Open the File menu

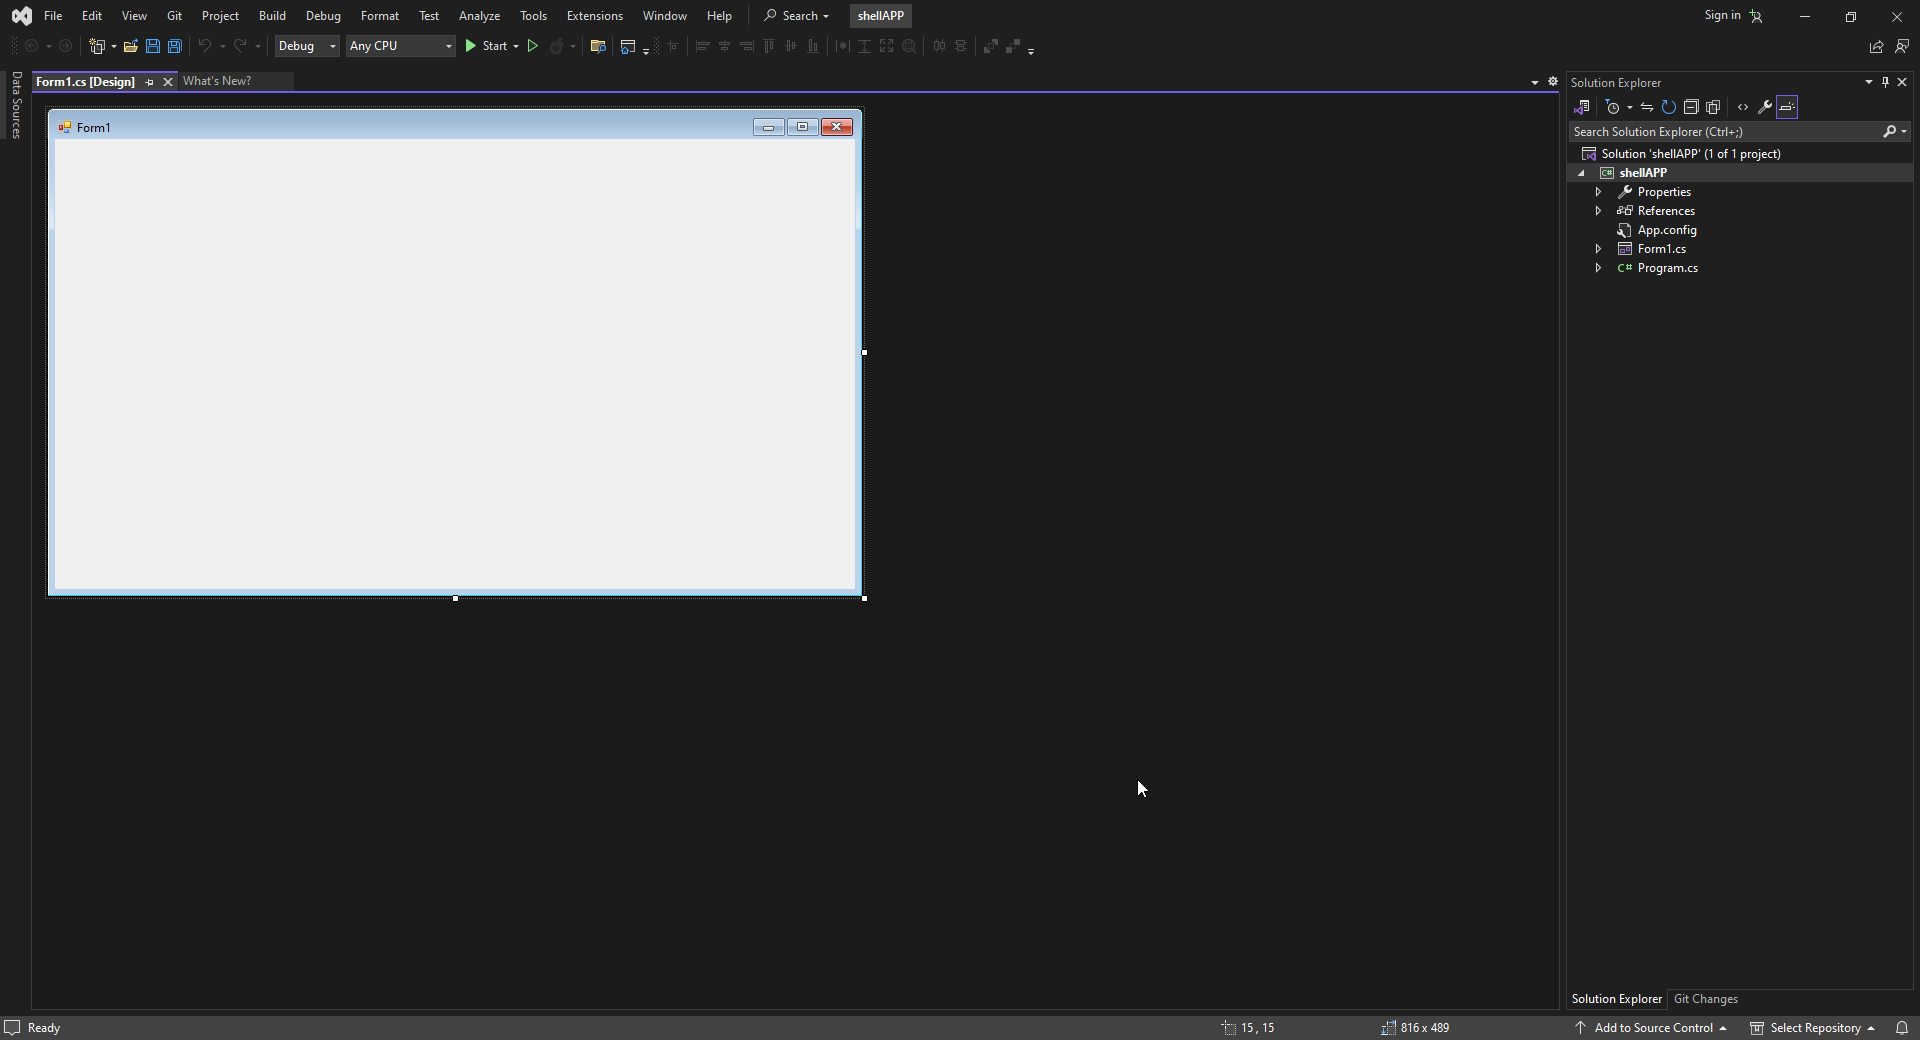53,16
